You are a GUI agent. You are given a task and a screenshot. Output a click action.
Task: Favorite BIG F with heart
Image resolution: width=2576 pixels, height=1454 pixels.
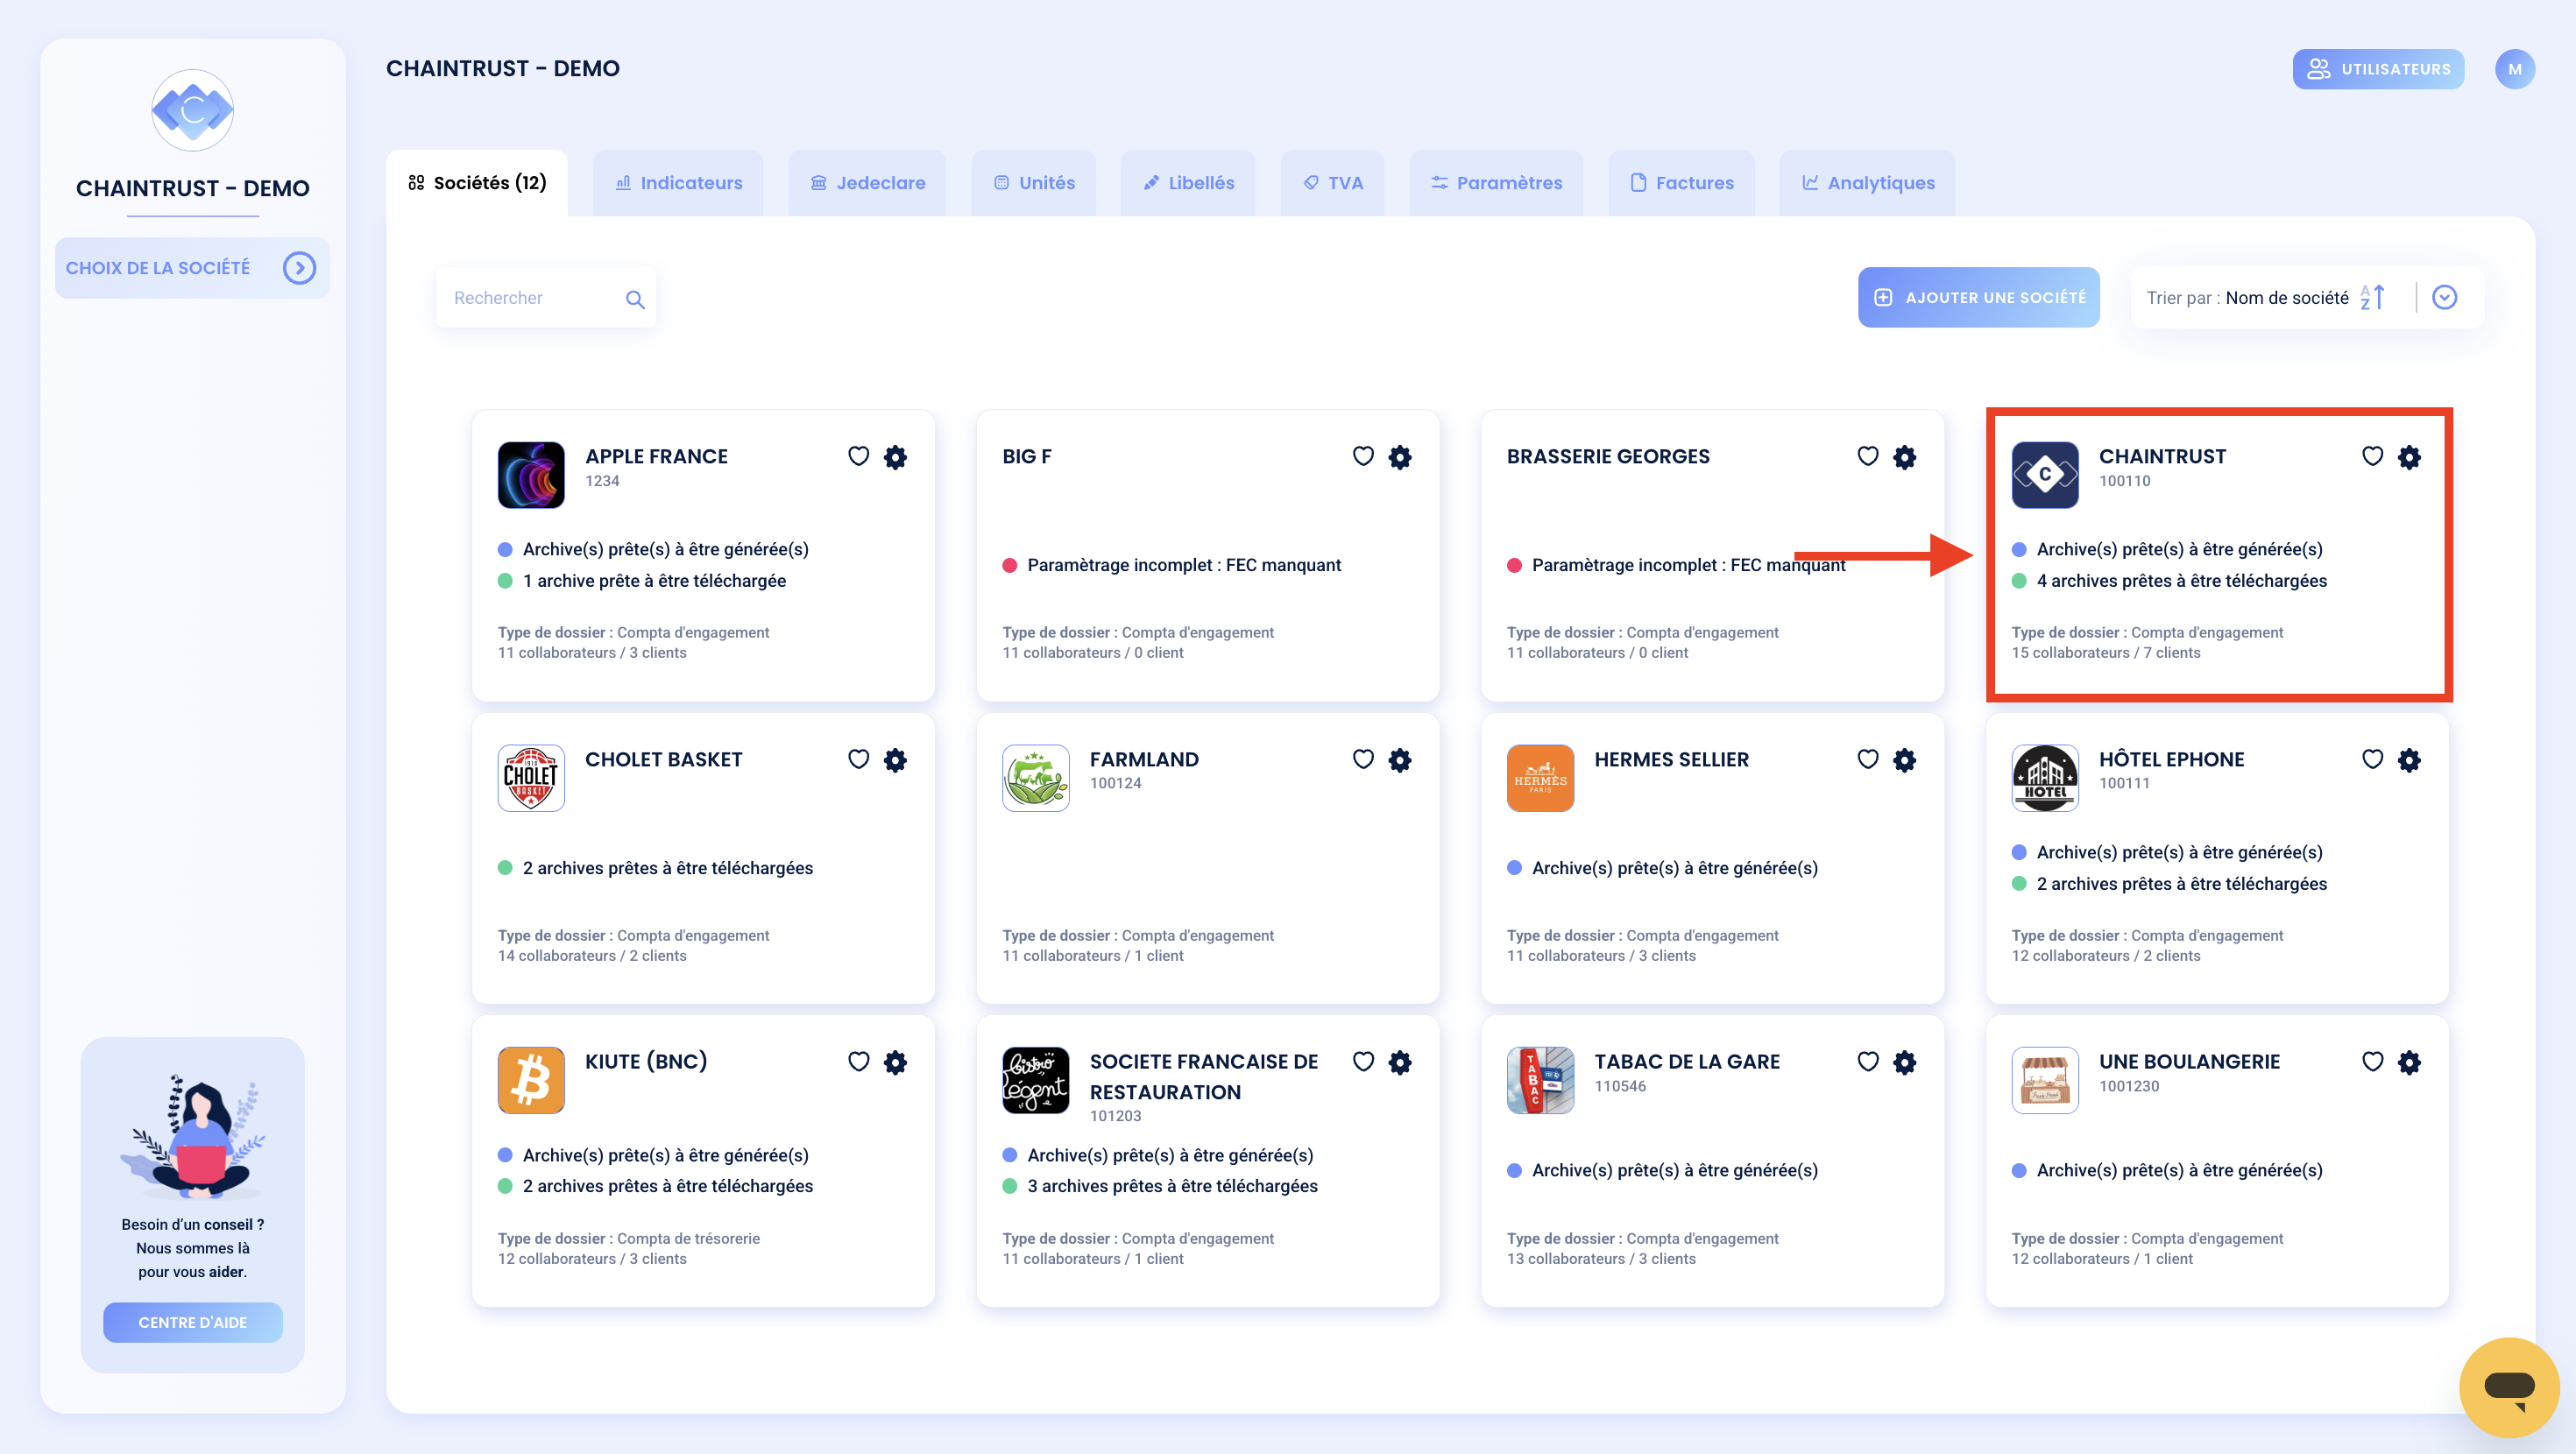tap(1363, 456)
